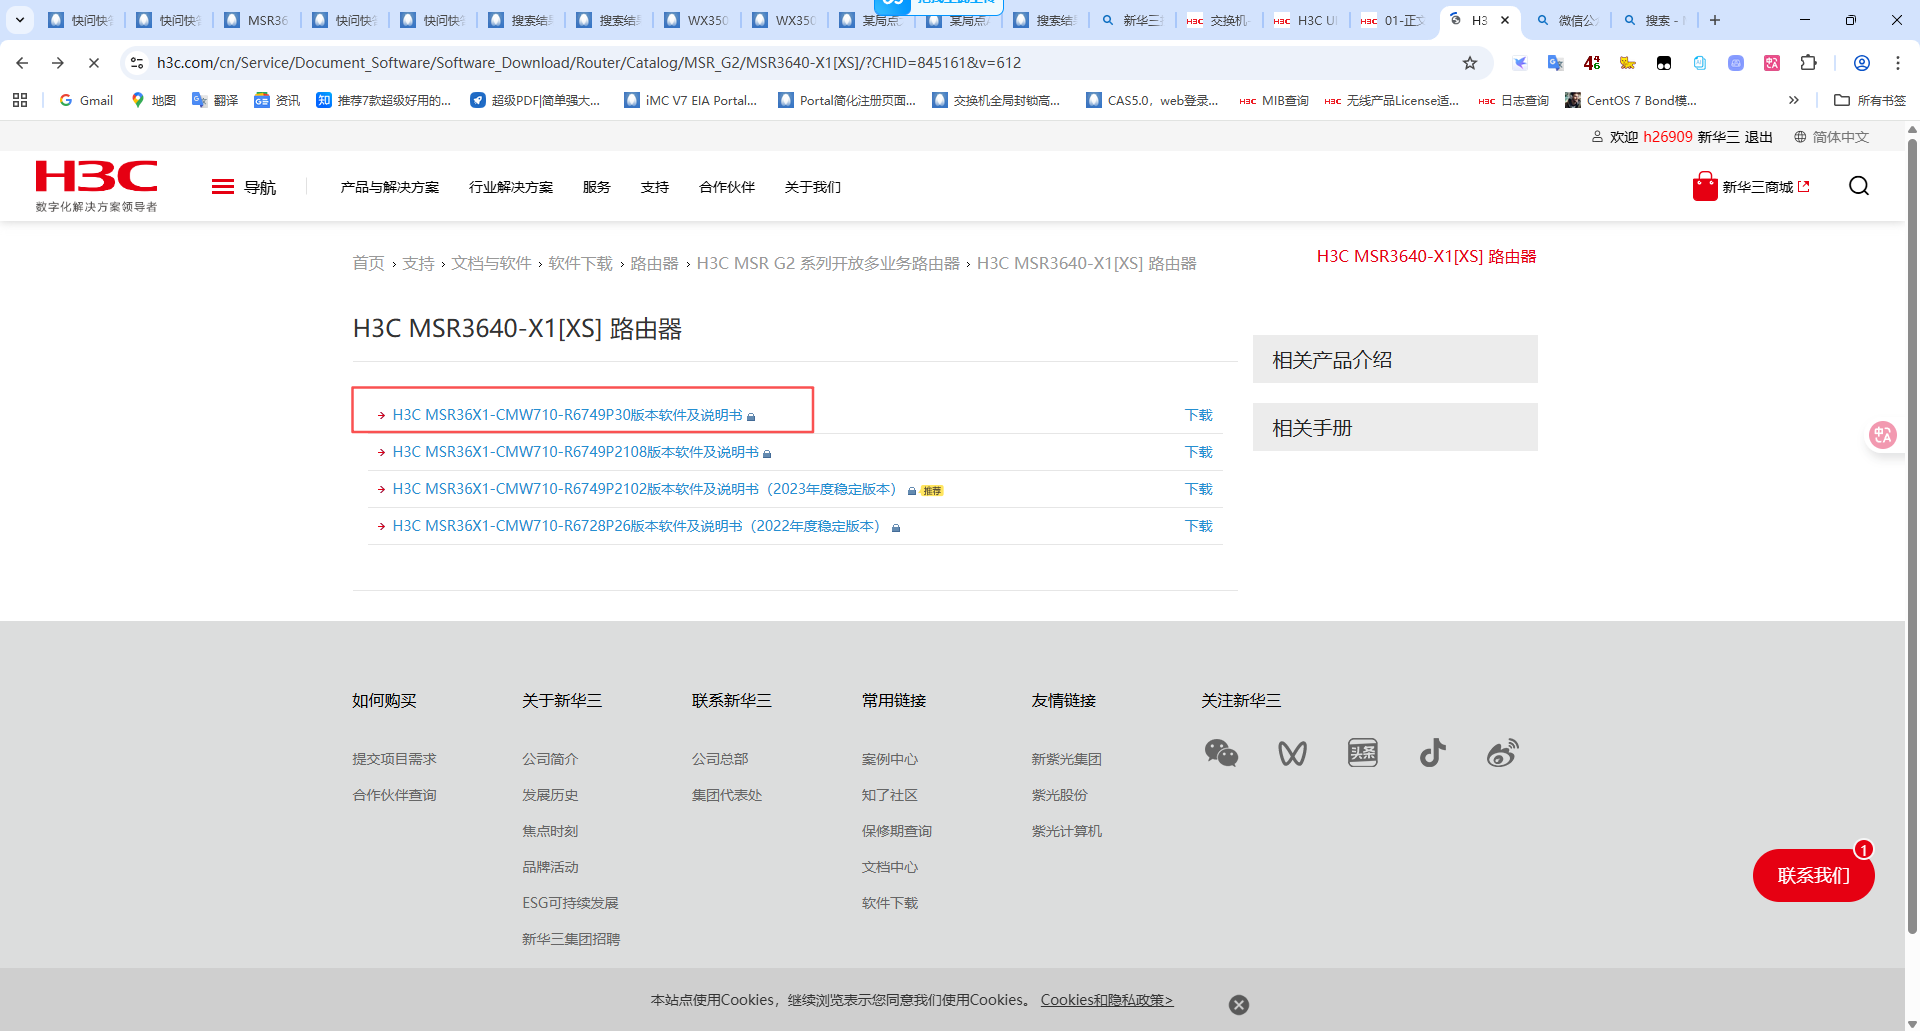The width and height of the screenshot is (1920, 1031).
Task: Open the hamburger 导航 menu icon
Action: [x=223, y=187]
